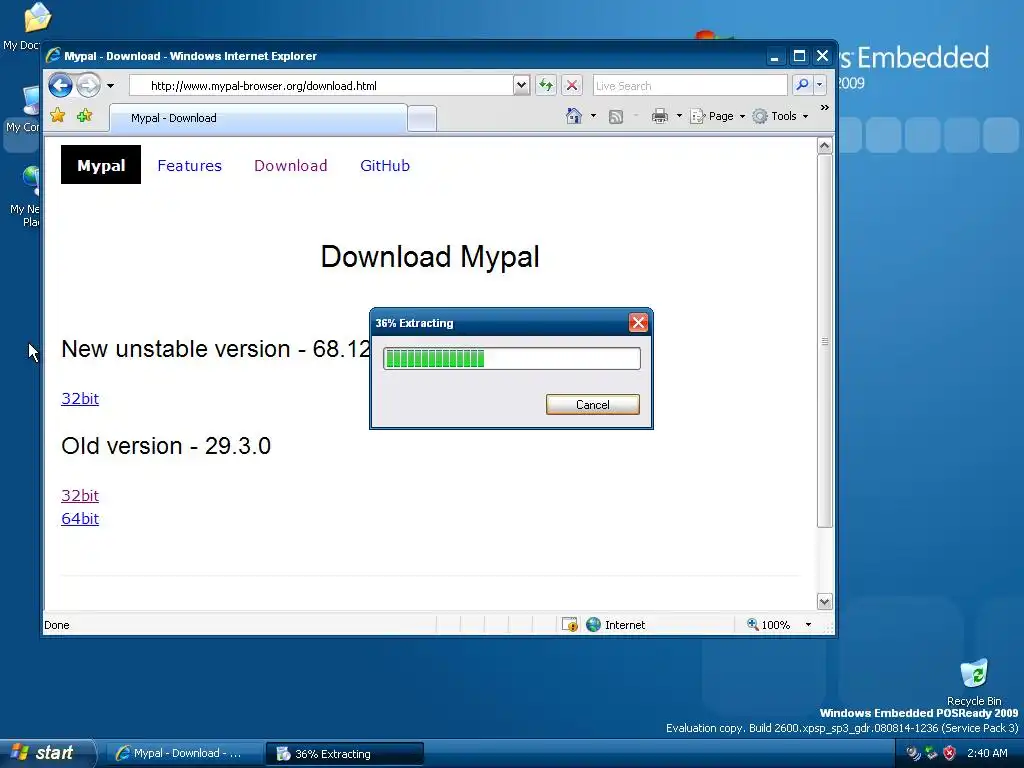The image size is (1024, 768).
Task: Click the Print icon
Action: coord(660,116)
